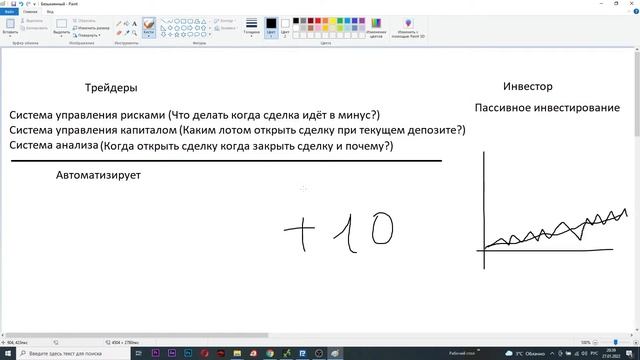
Task: Open Task View on the taskbar
Action: click(x=138, y=353)
